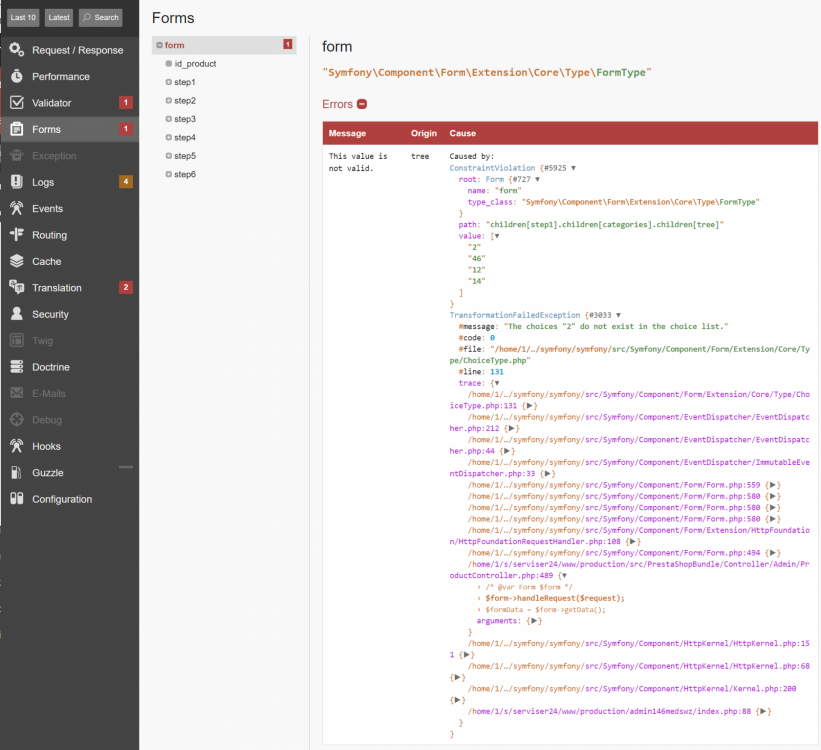Image resolution: width=821 pixels, height=750 pixels.
Task: Expand the index.php:88 trace entry
Action: (x=764, y=711)
